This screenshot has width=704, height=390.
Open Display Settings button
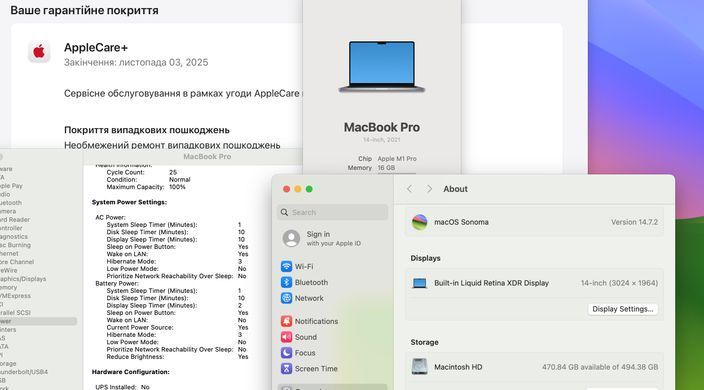623,309
